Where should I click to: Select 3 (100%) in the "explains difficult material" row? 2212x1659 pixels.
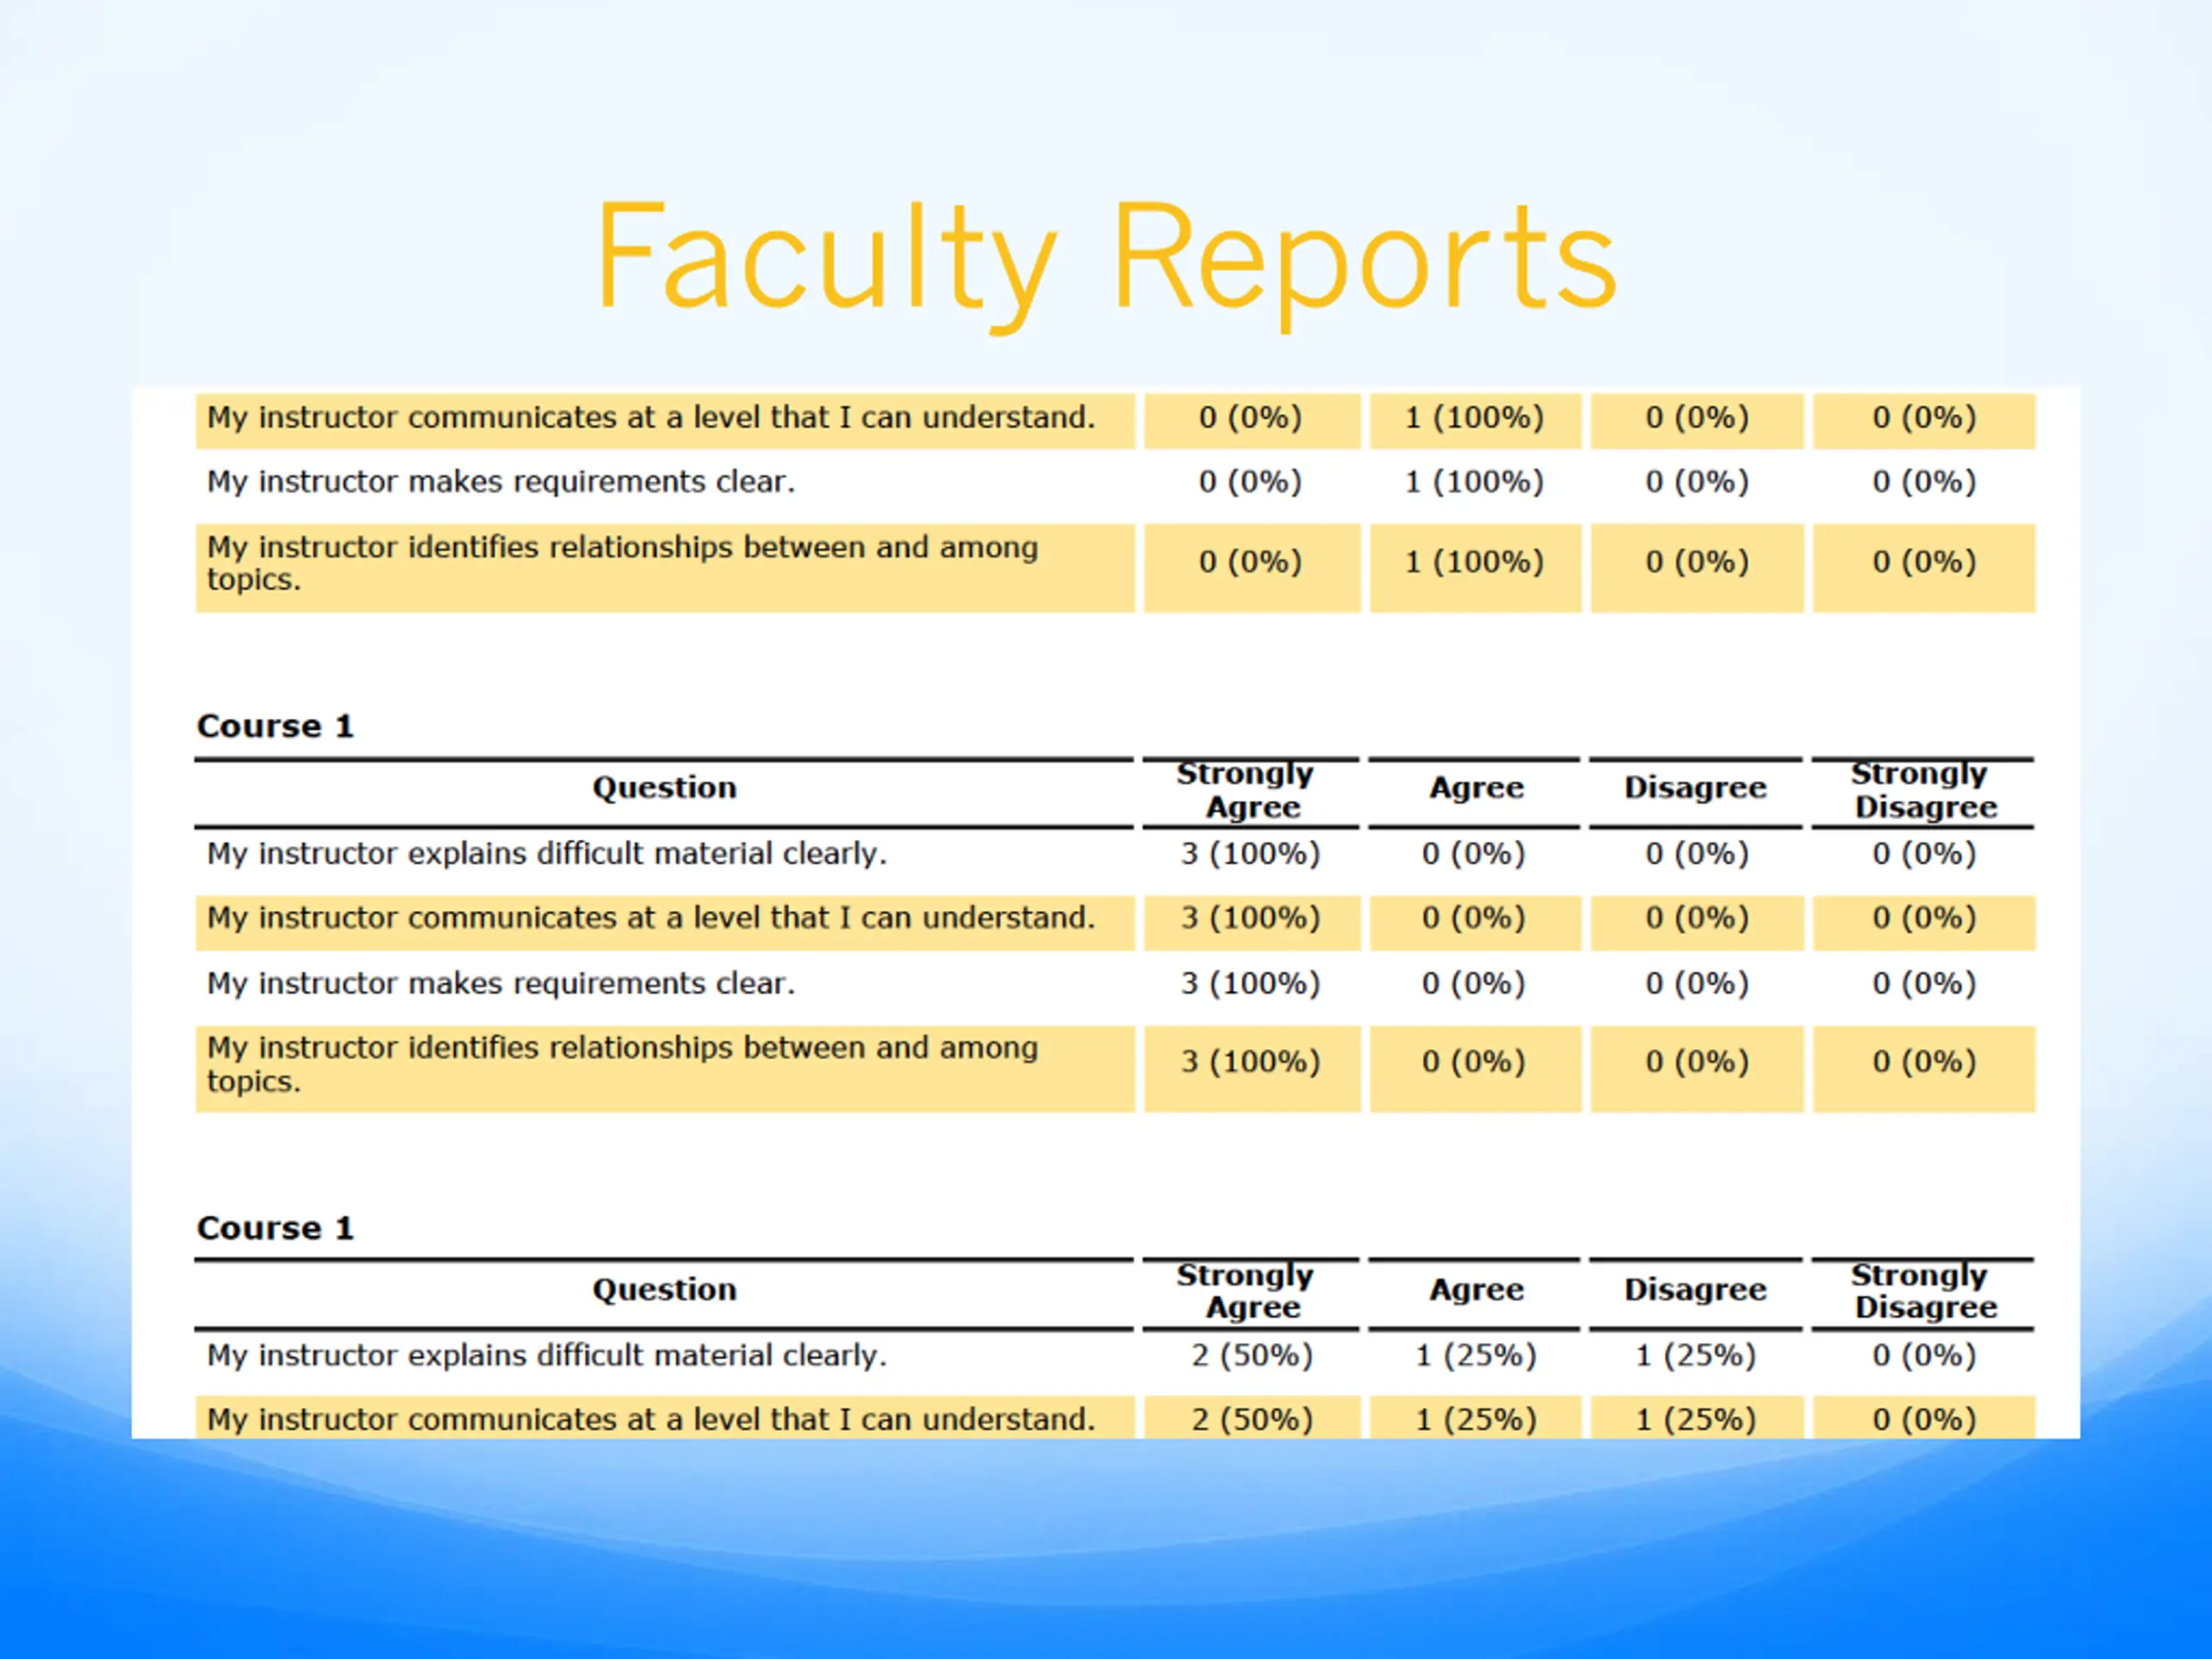coord(1250,854)
